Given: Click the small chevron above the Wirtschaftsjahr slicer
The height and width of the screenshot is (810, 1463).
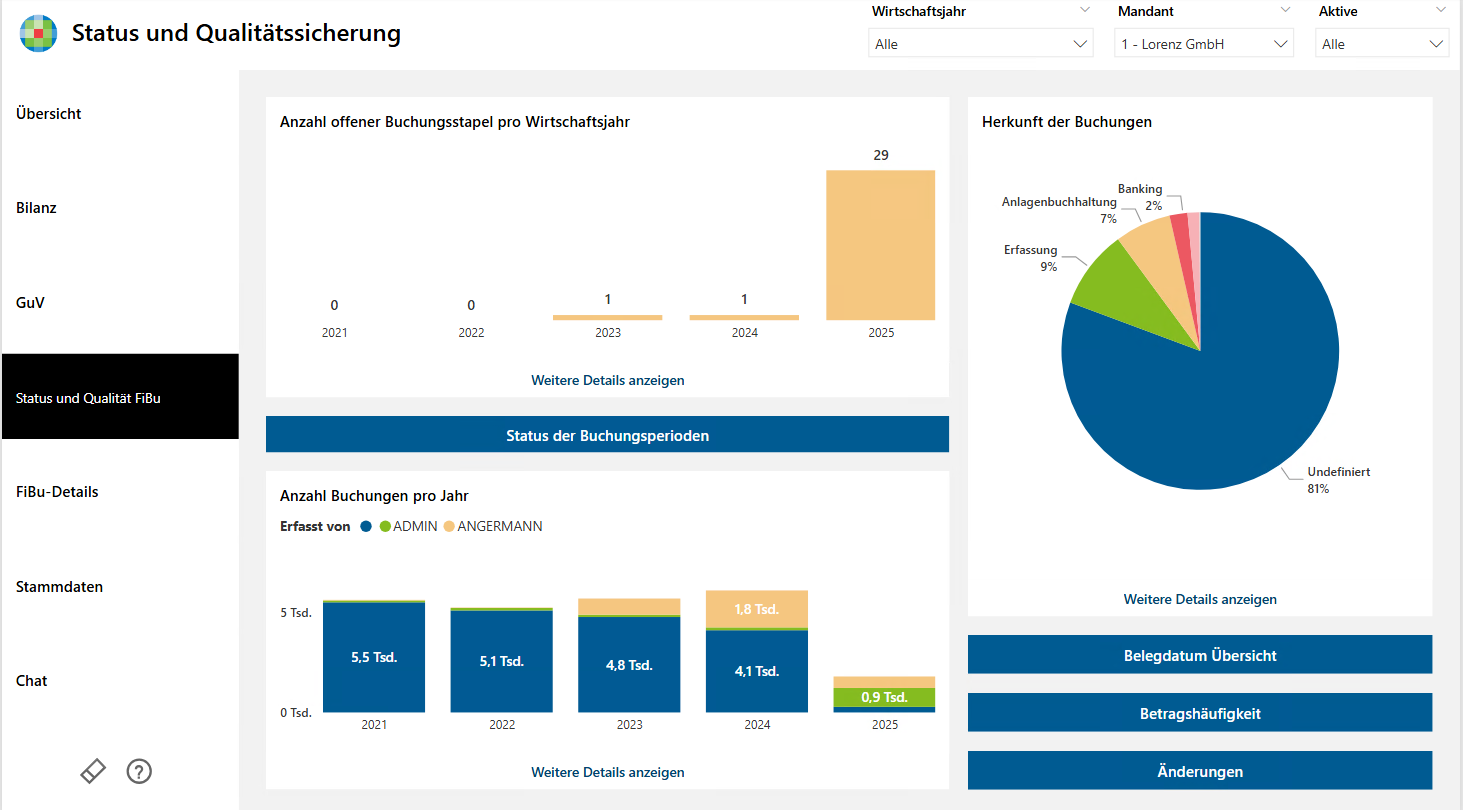Looking at the screenshot, I should (x=1085, y=11).
